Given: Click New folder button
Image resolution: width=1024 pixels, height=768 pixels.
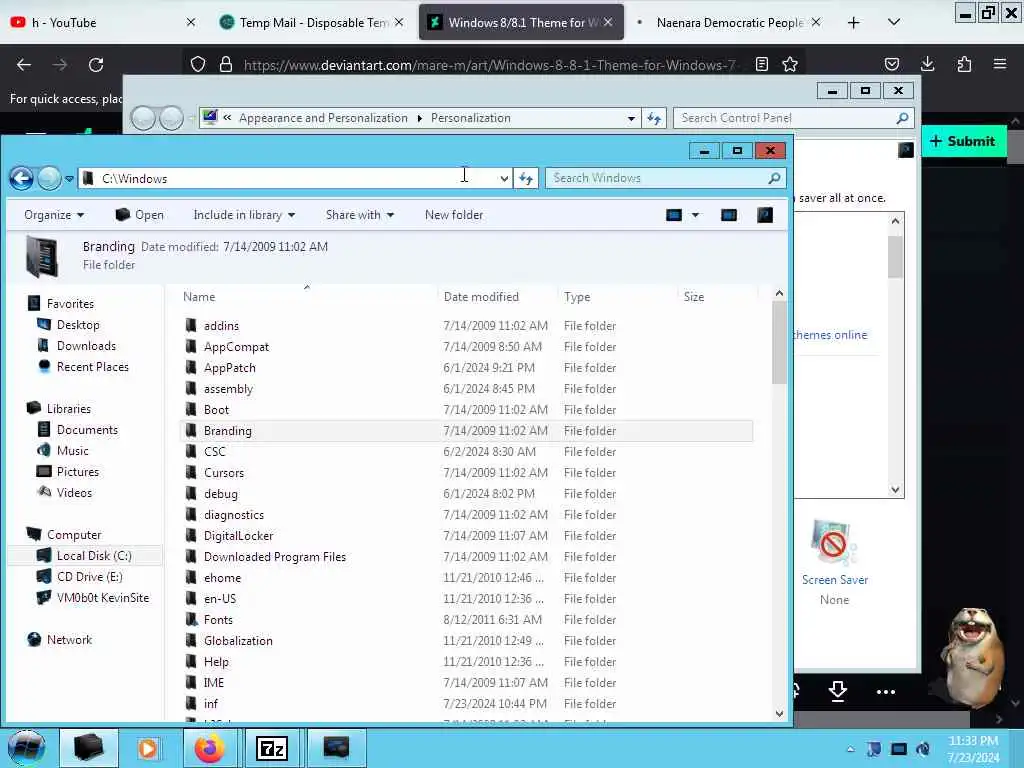Looking at the screenshot, I should pyautogui.click(x=454, y=215).
